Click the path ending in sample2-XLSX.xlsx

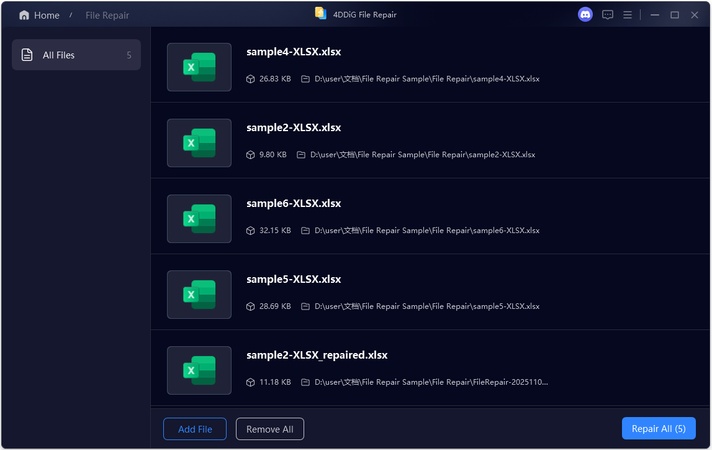point(423,155)
